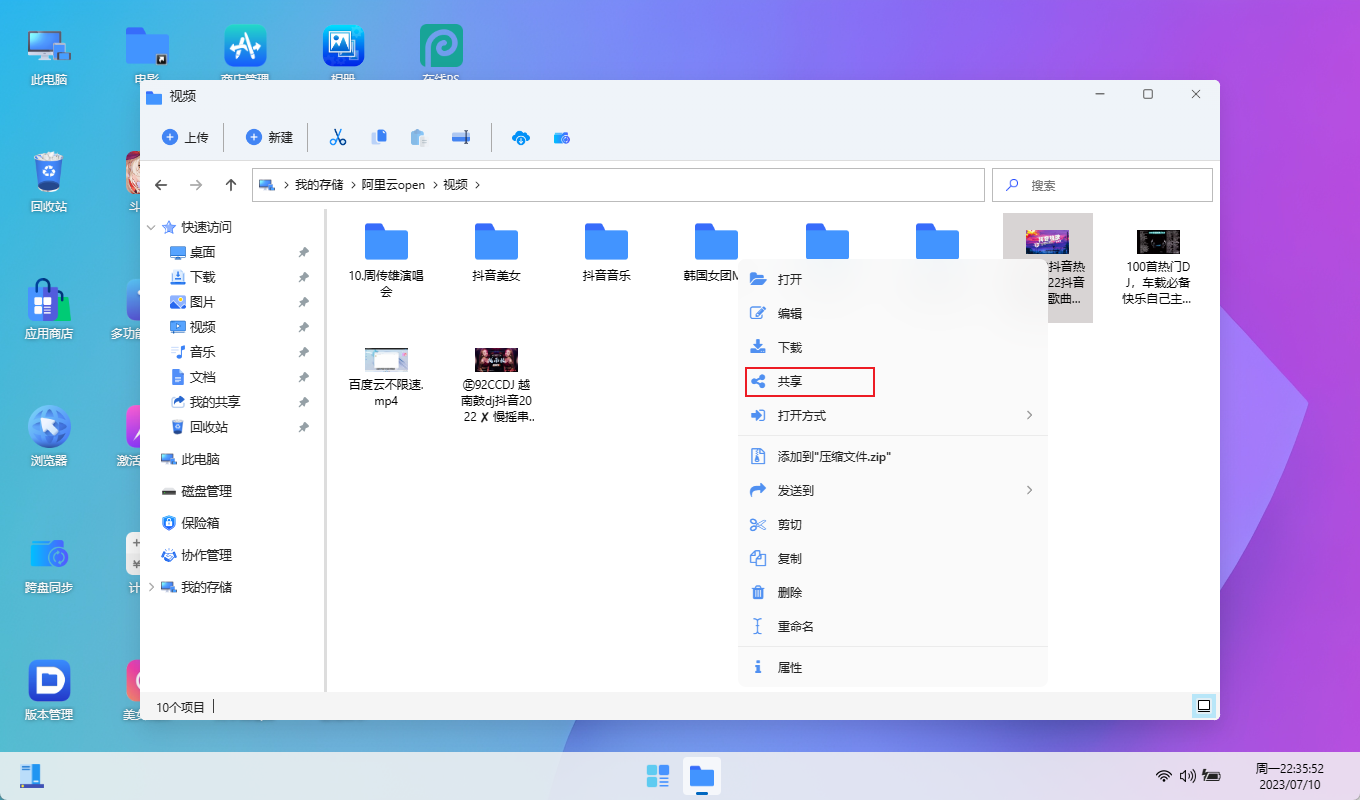Click the sync folder toolbar icon

pyautogui.click(x=561, y=138)
